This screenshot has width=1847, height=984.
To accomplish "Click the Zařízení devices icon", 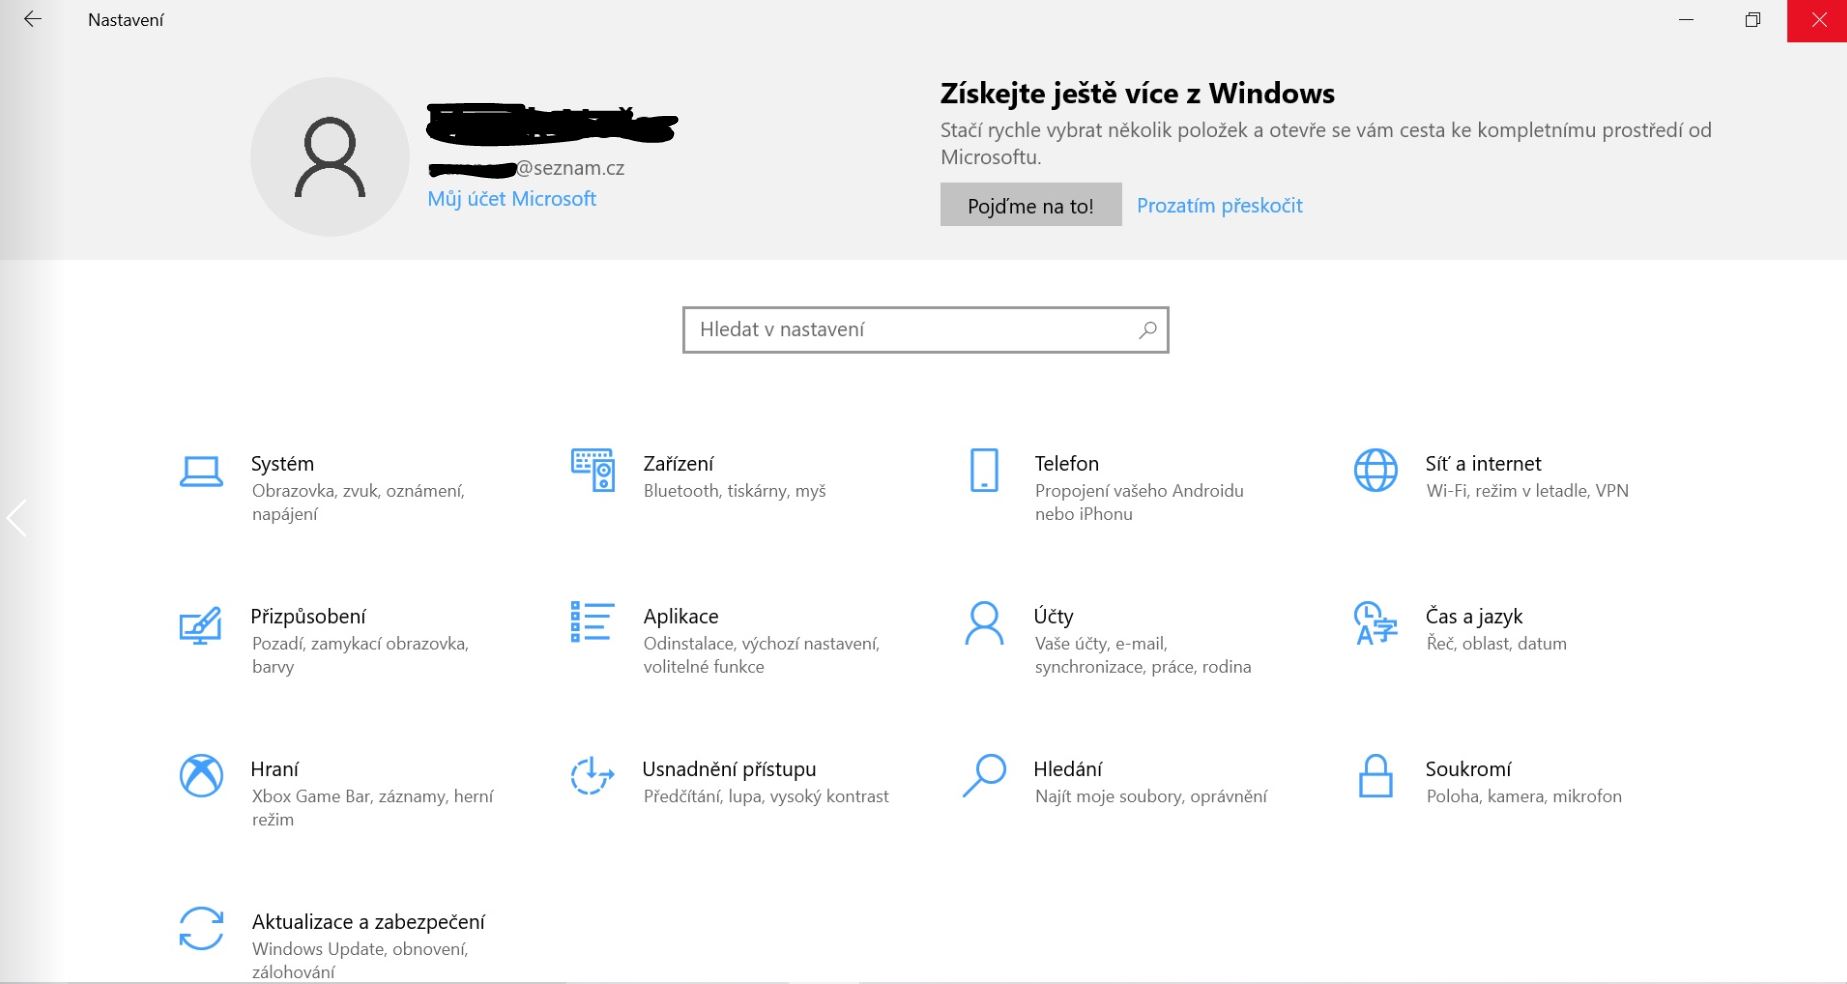I will click(593, 470).
